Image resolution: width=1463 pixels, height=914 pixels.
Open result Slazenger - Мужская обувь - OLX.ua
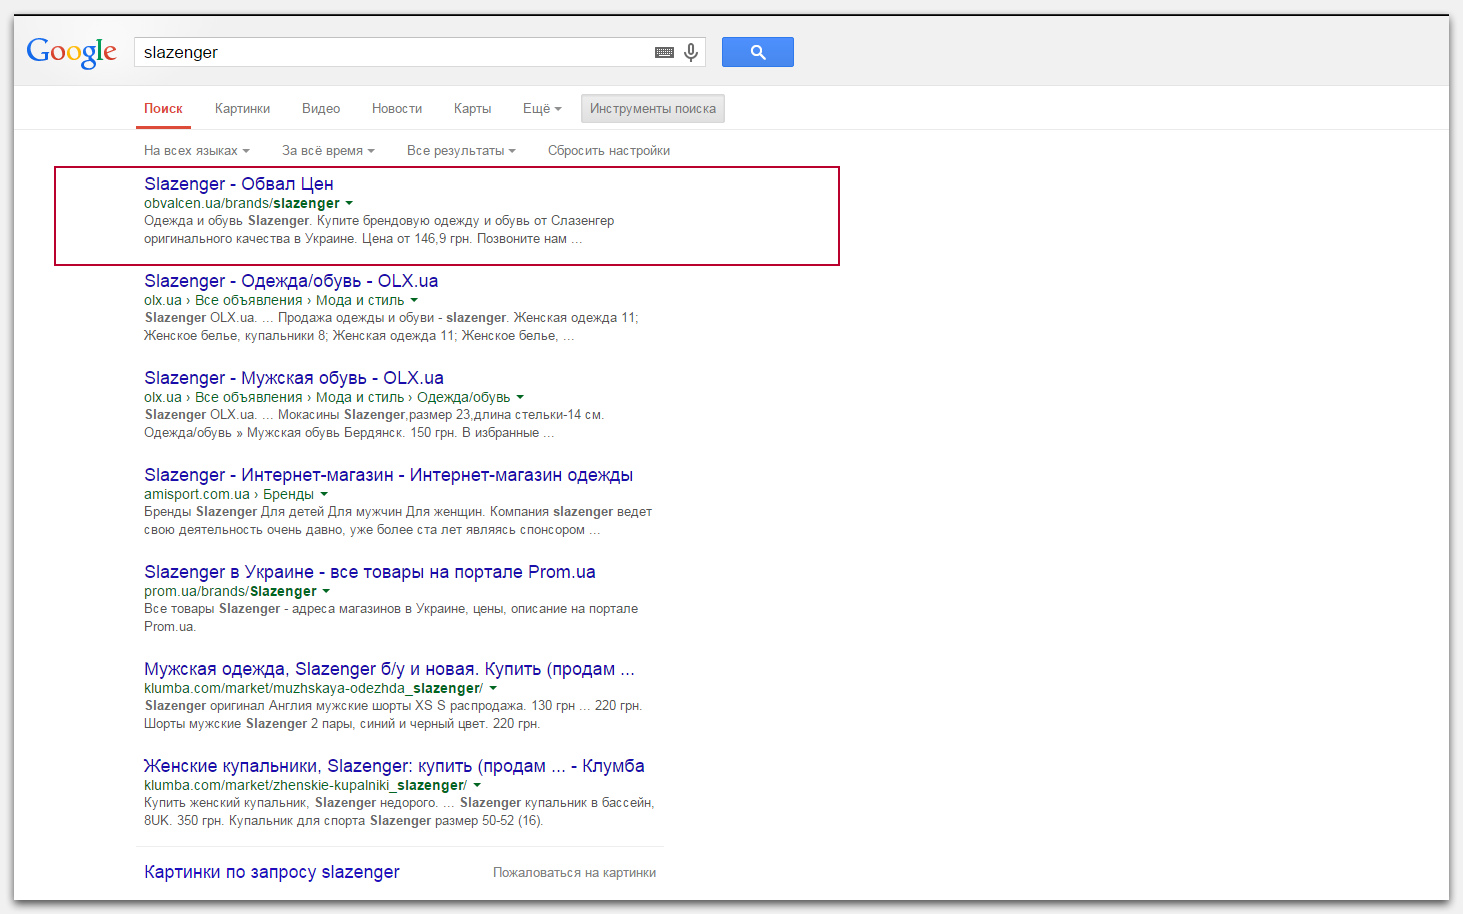294,378
